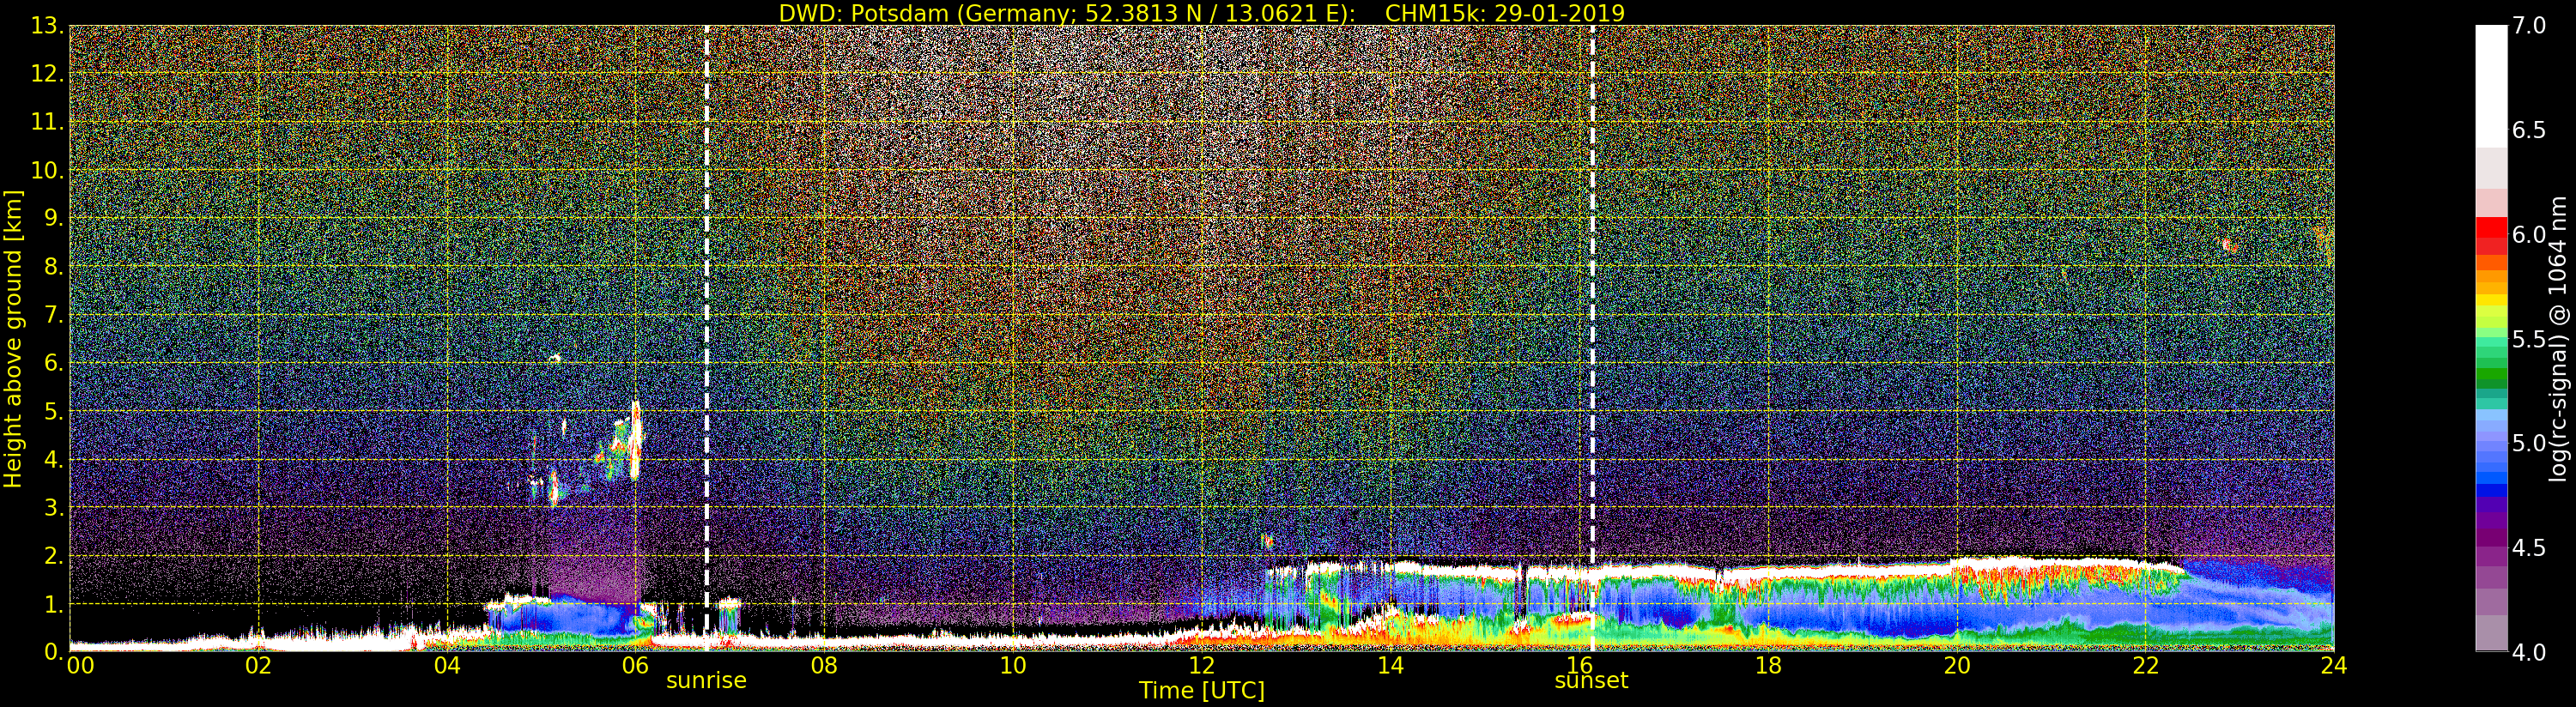Click the 'Height above ground [km]' axis label

(13, 339)
